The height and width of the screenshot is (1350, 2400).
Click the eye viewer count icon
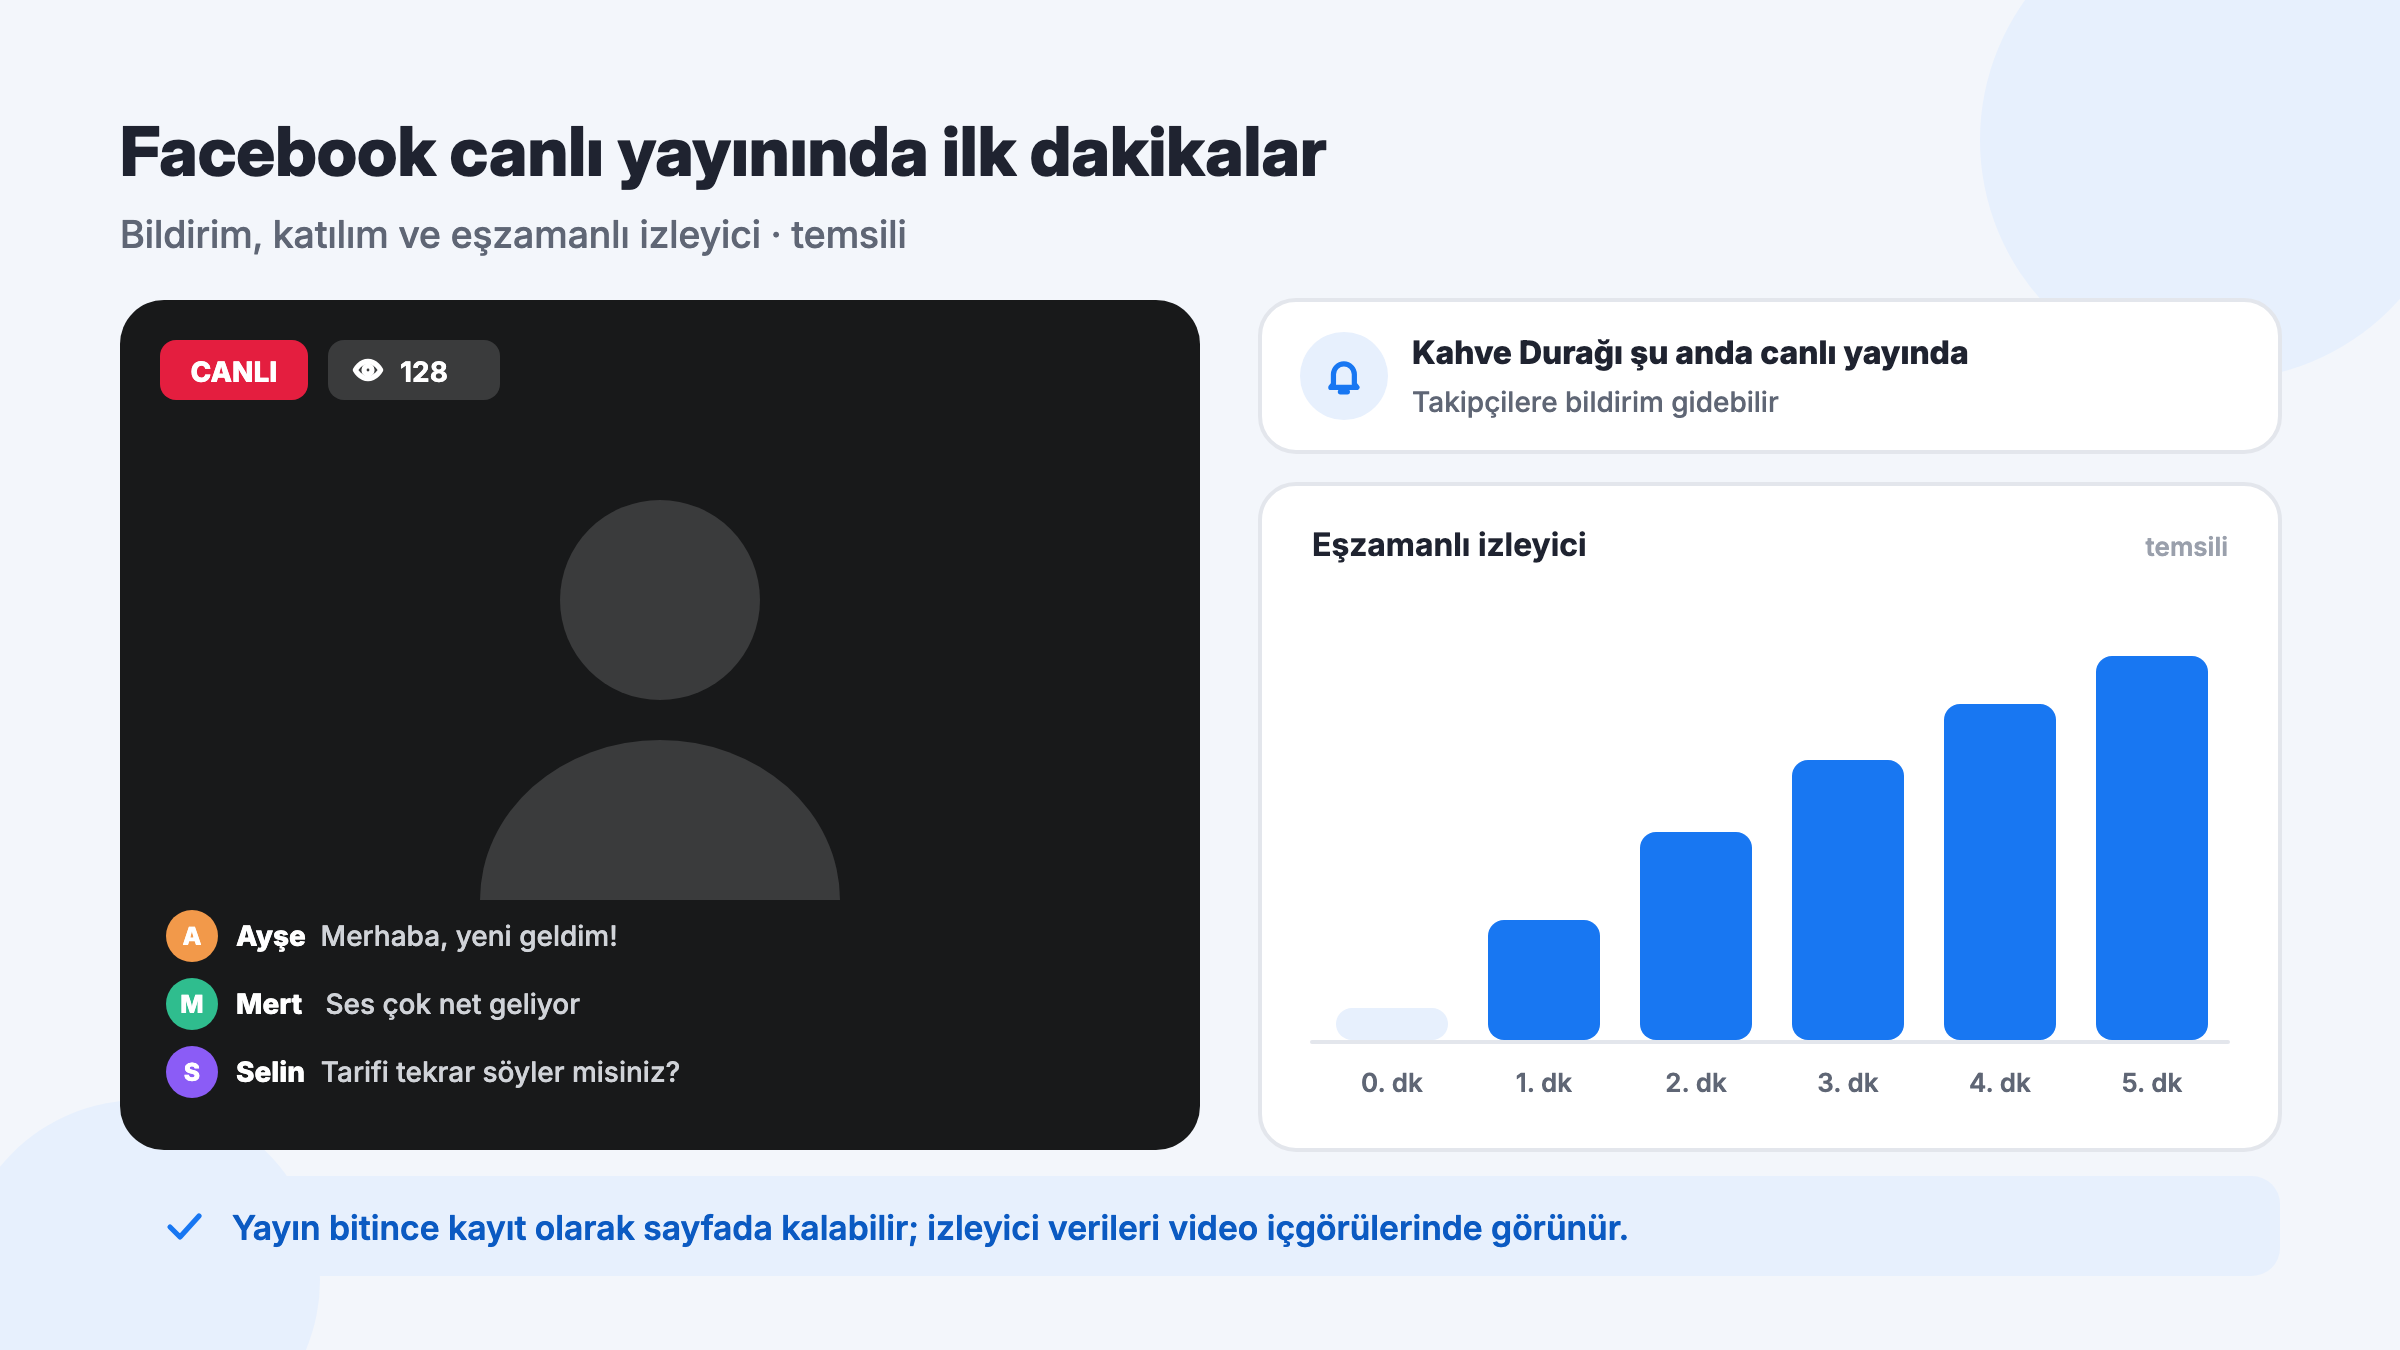click(368, 371)
